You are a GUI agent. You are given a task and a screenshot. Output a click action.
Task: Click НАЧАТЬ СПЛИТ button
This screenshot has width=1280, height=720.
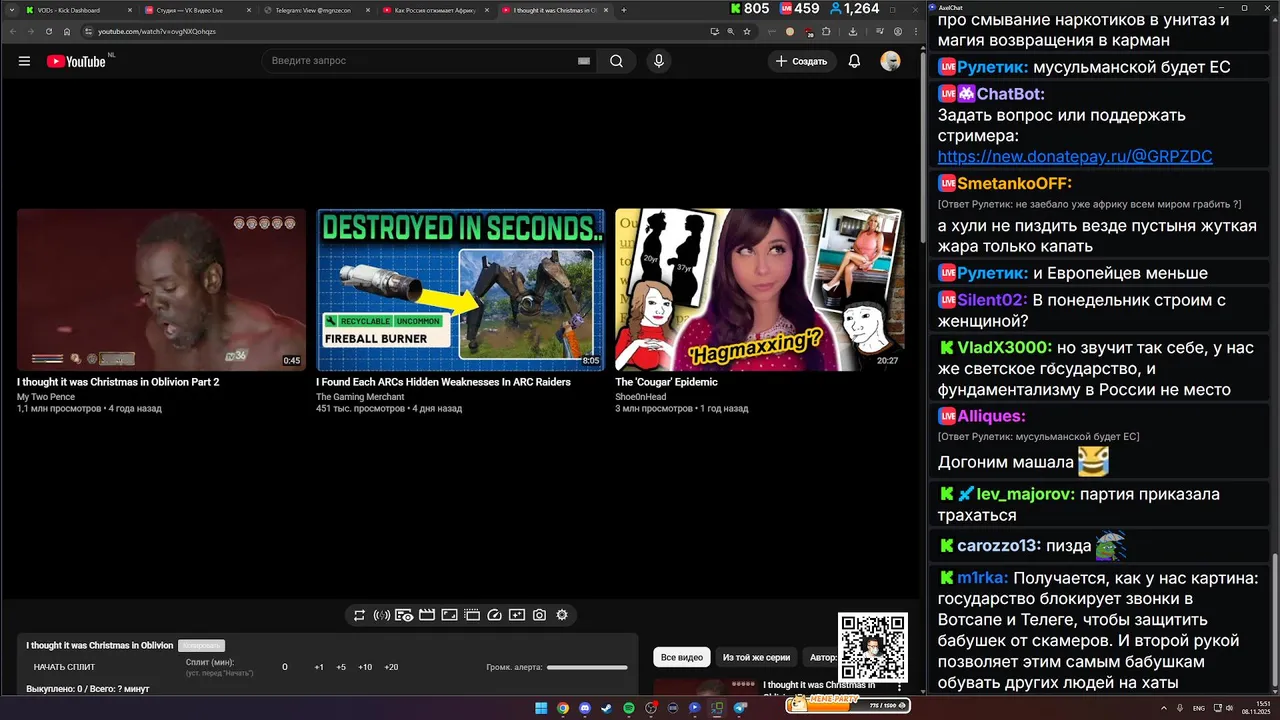pos(65,667)
